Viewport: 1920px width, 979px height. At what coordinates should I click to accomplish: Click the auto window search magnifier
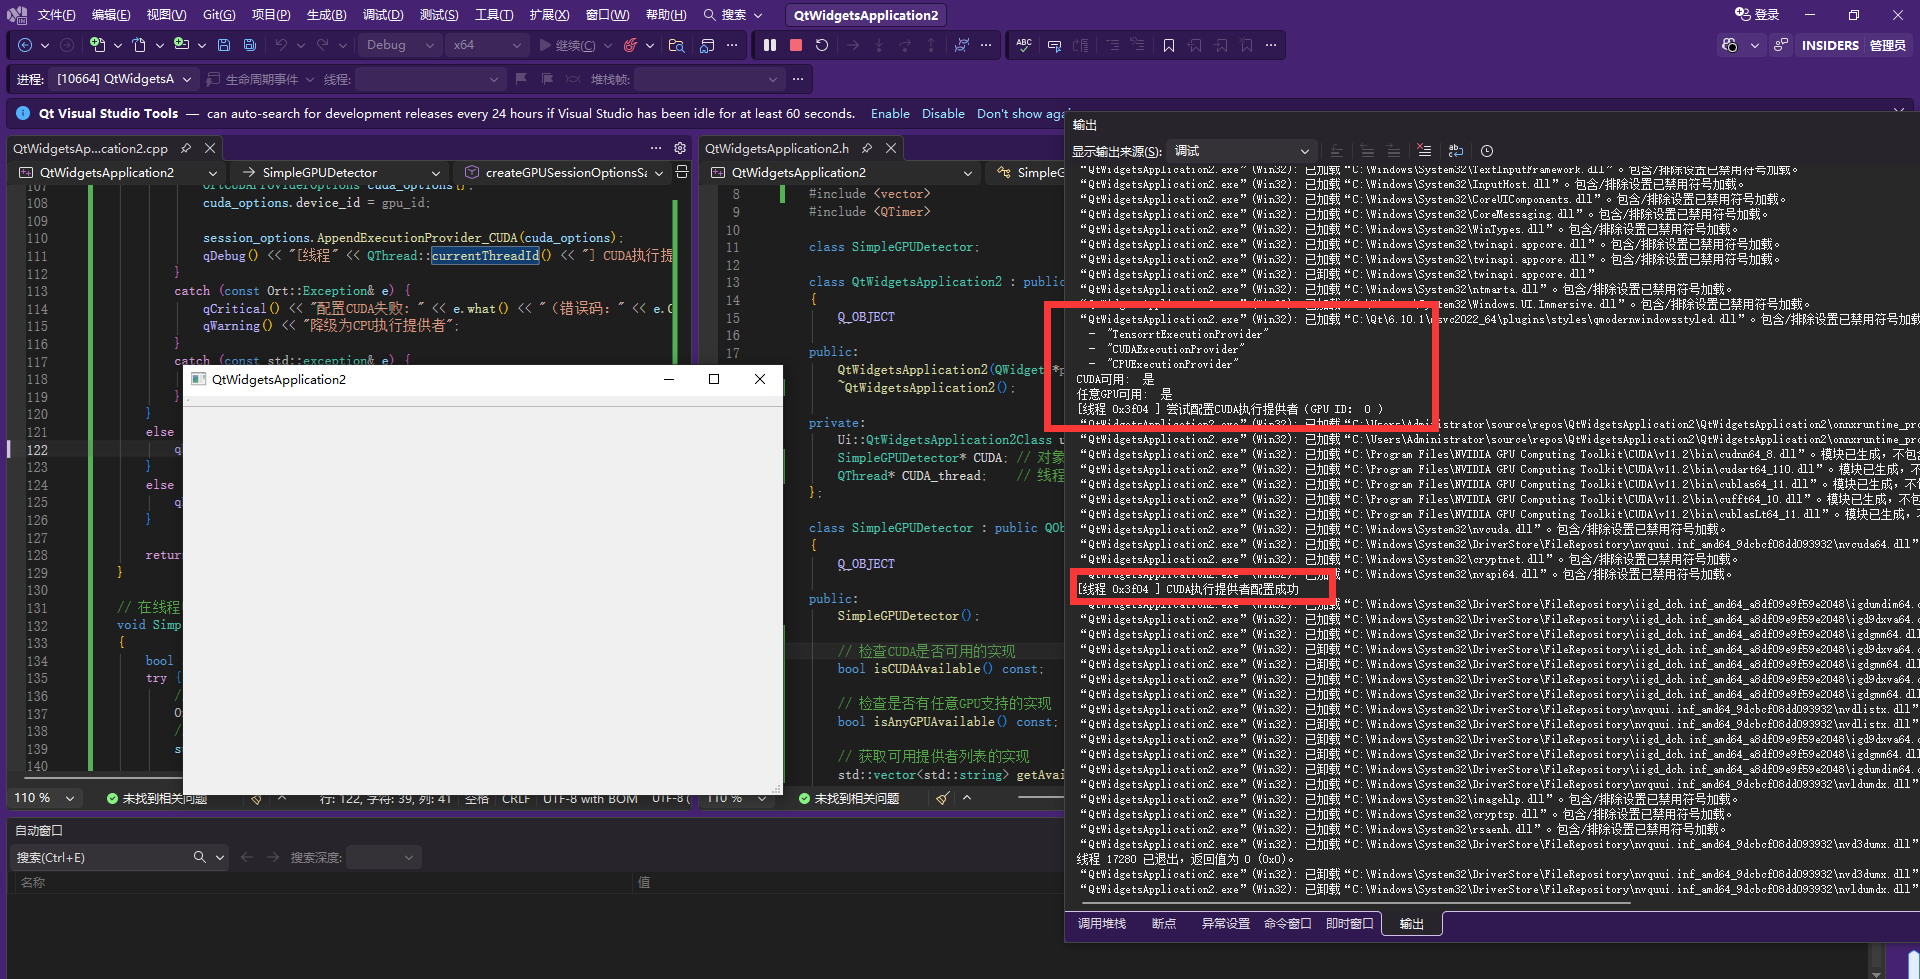[x=200, y=857]
